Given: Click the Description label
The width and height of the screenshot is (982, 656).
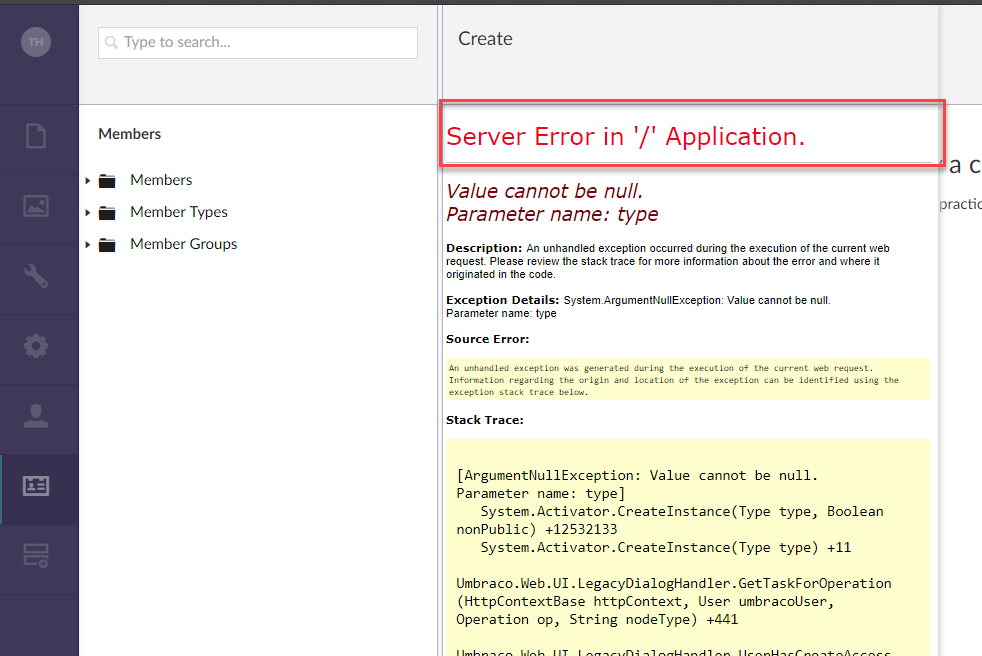Looking at the screenshot, I should click(483, 248).
